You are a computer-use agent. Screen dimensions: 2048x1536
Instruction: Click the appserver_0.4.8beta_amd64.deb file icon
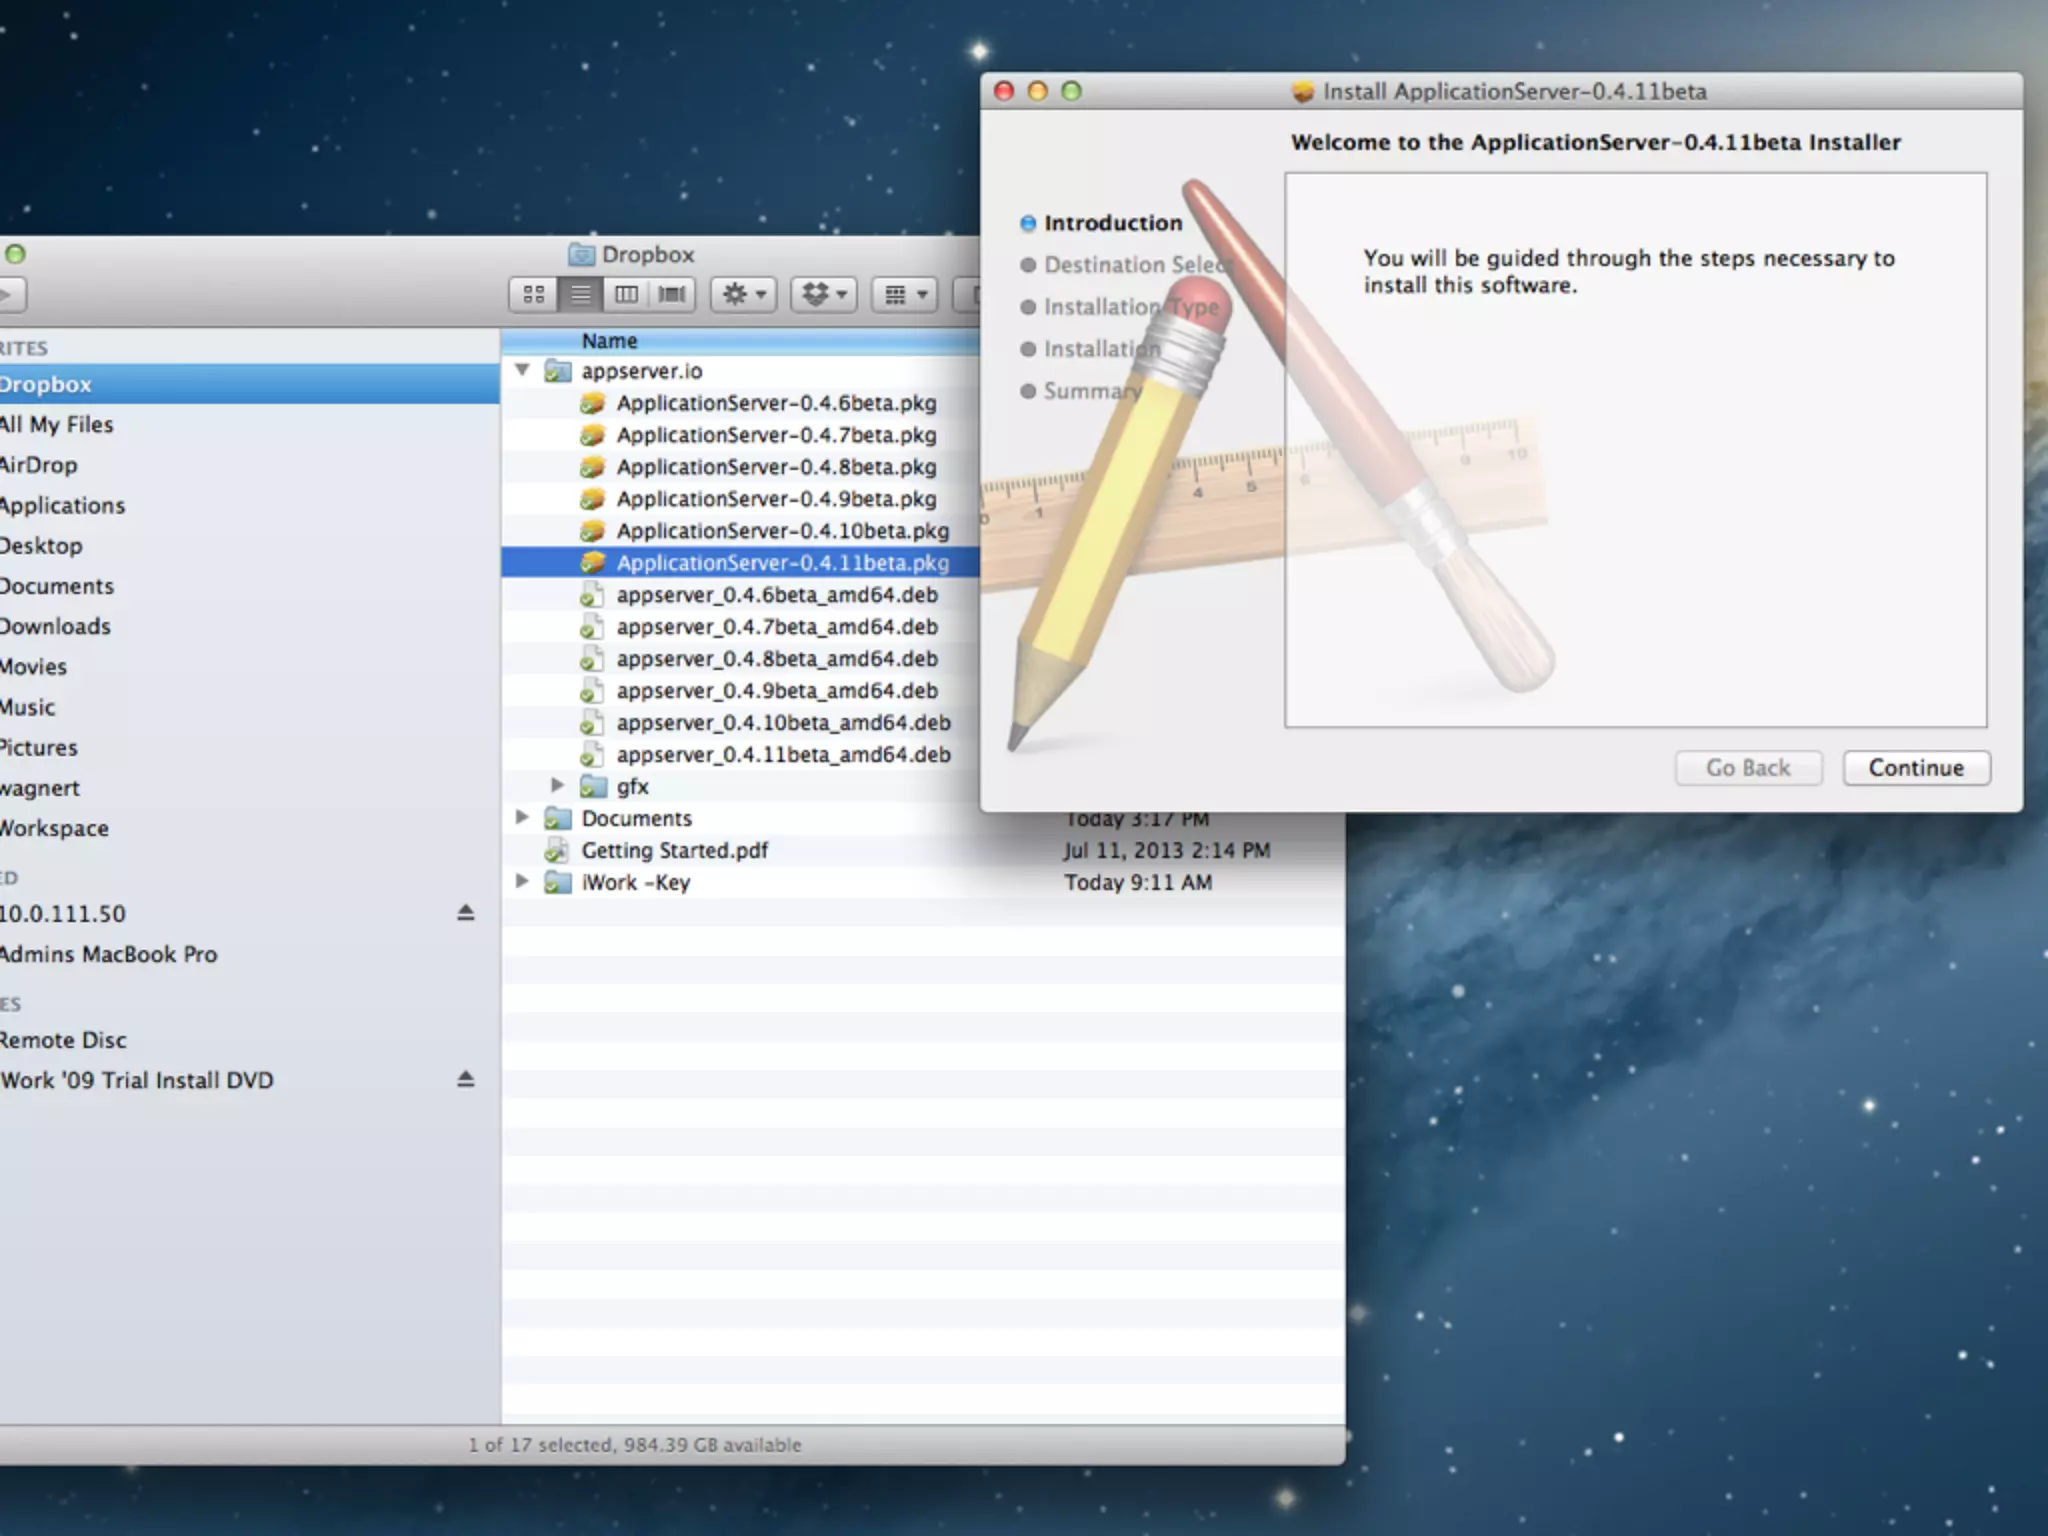[x=592, y=659]
